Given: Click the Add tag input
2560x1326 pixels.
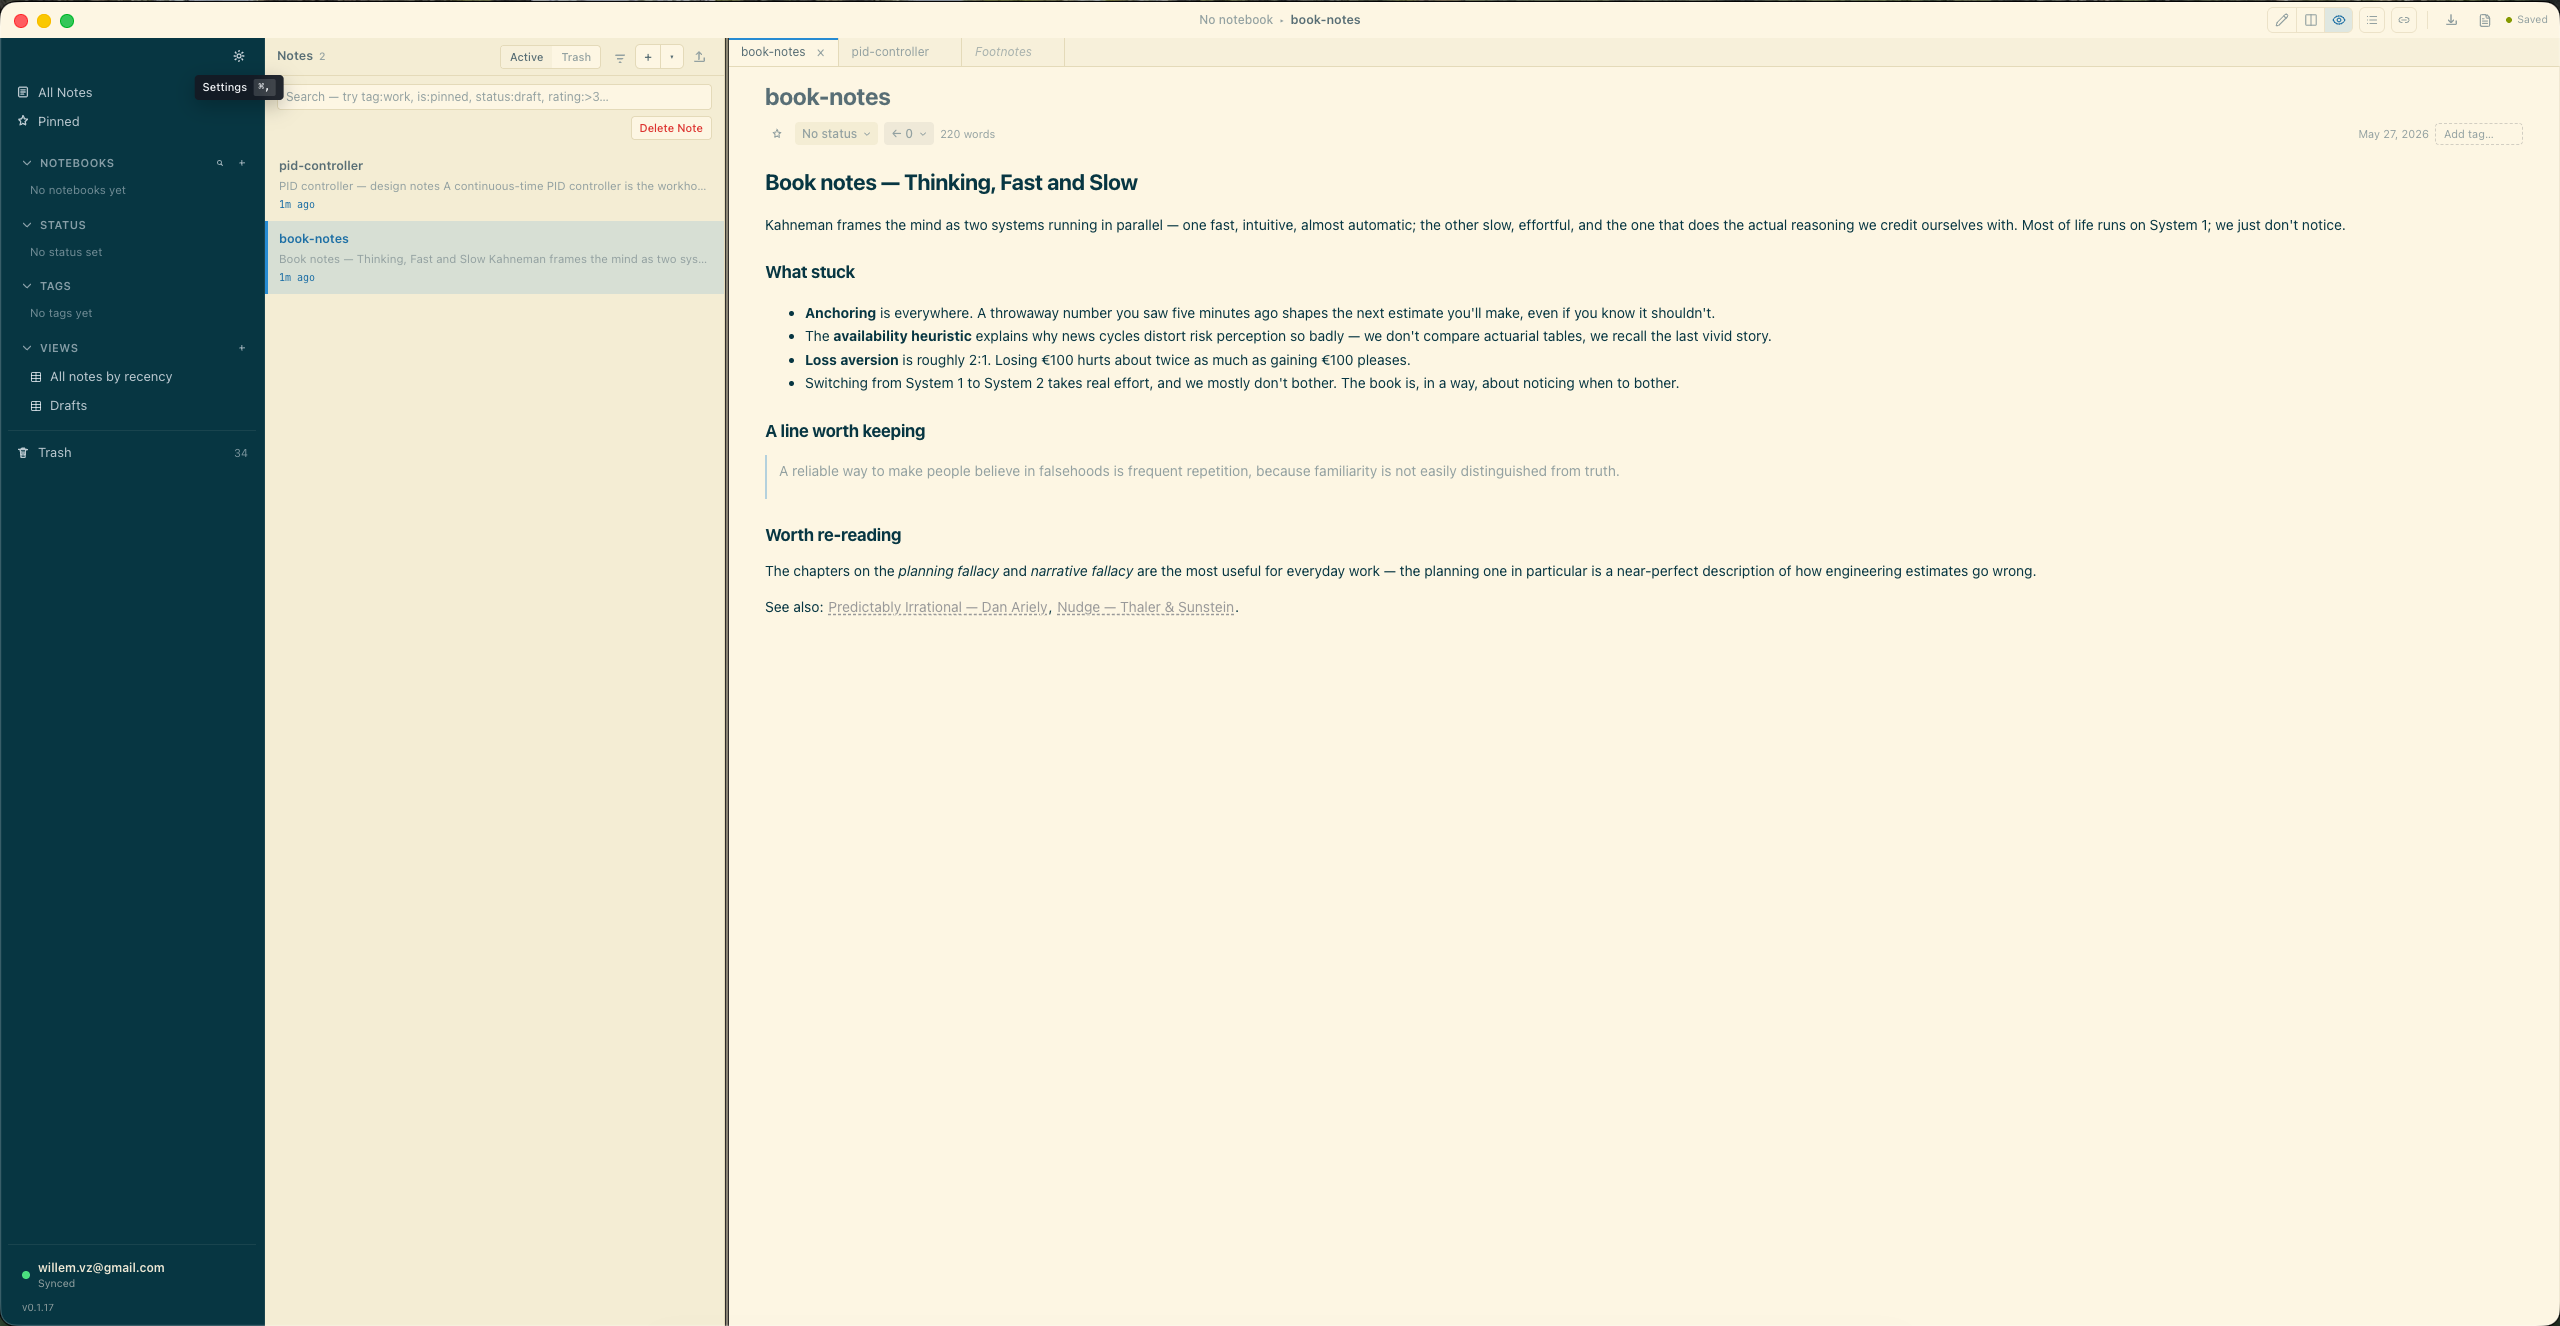Looking at the screenshot, I should click(2479, 134).
